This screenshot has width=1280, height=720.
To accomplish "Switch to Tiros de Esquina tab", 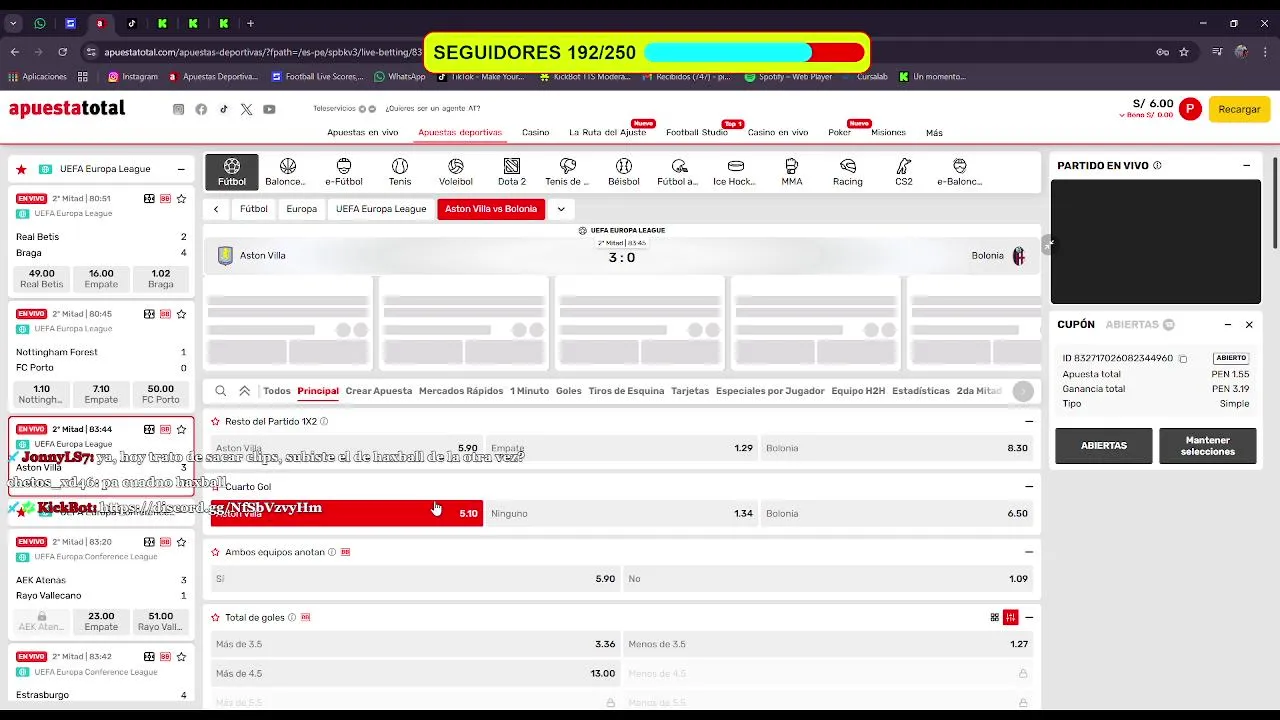I will pyautogui.click(x=626, y=391).
